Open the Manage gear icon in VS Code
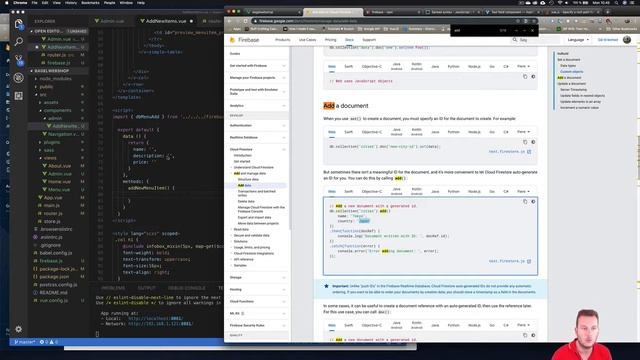 point(19,329)
